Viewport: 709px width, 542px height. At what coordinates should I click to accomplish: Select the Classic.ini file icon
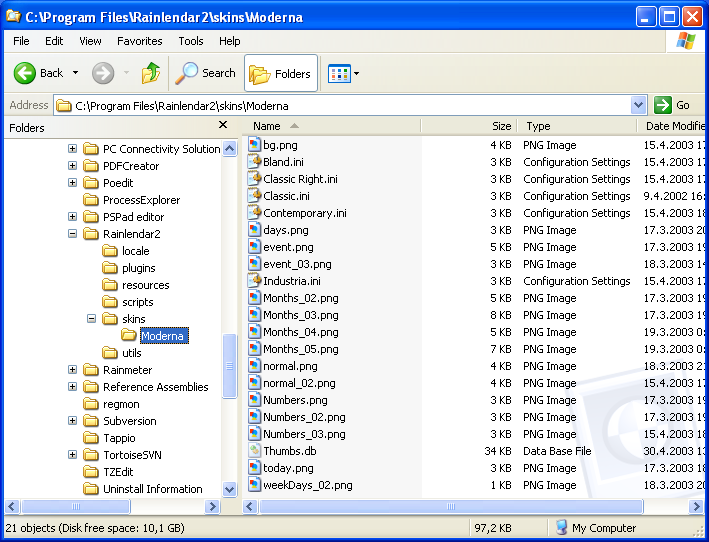(255, 196)
